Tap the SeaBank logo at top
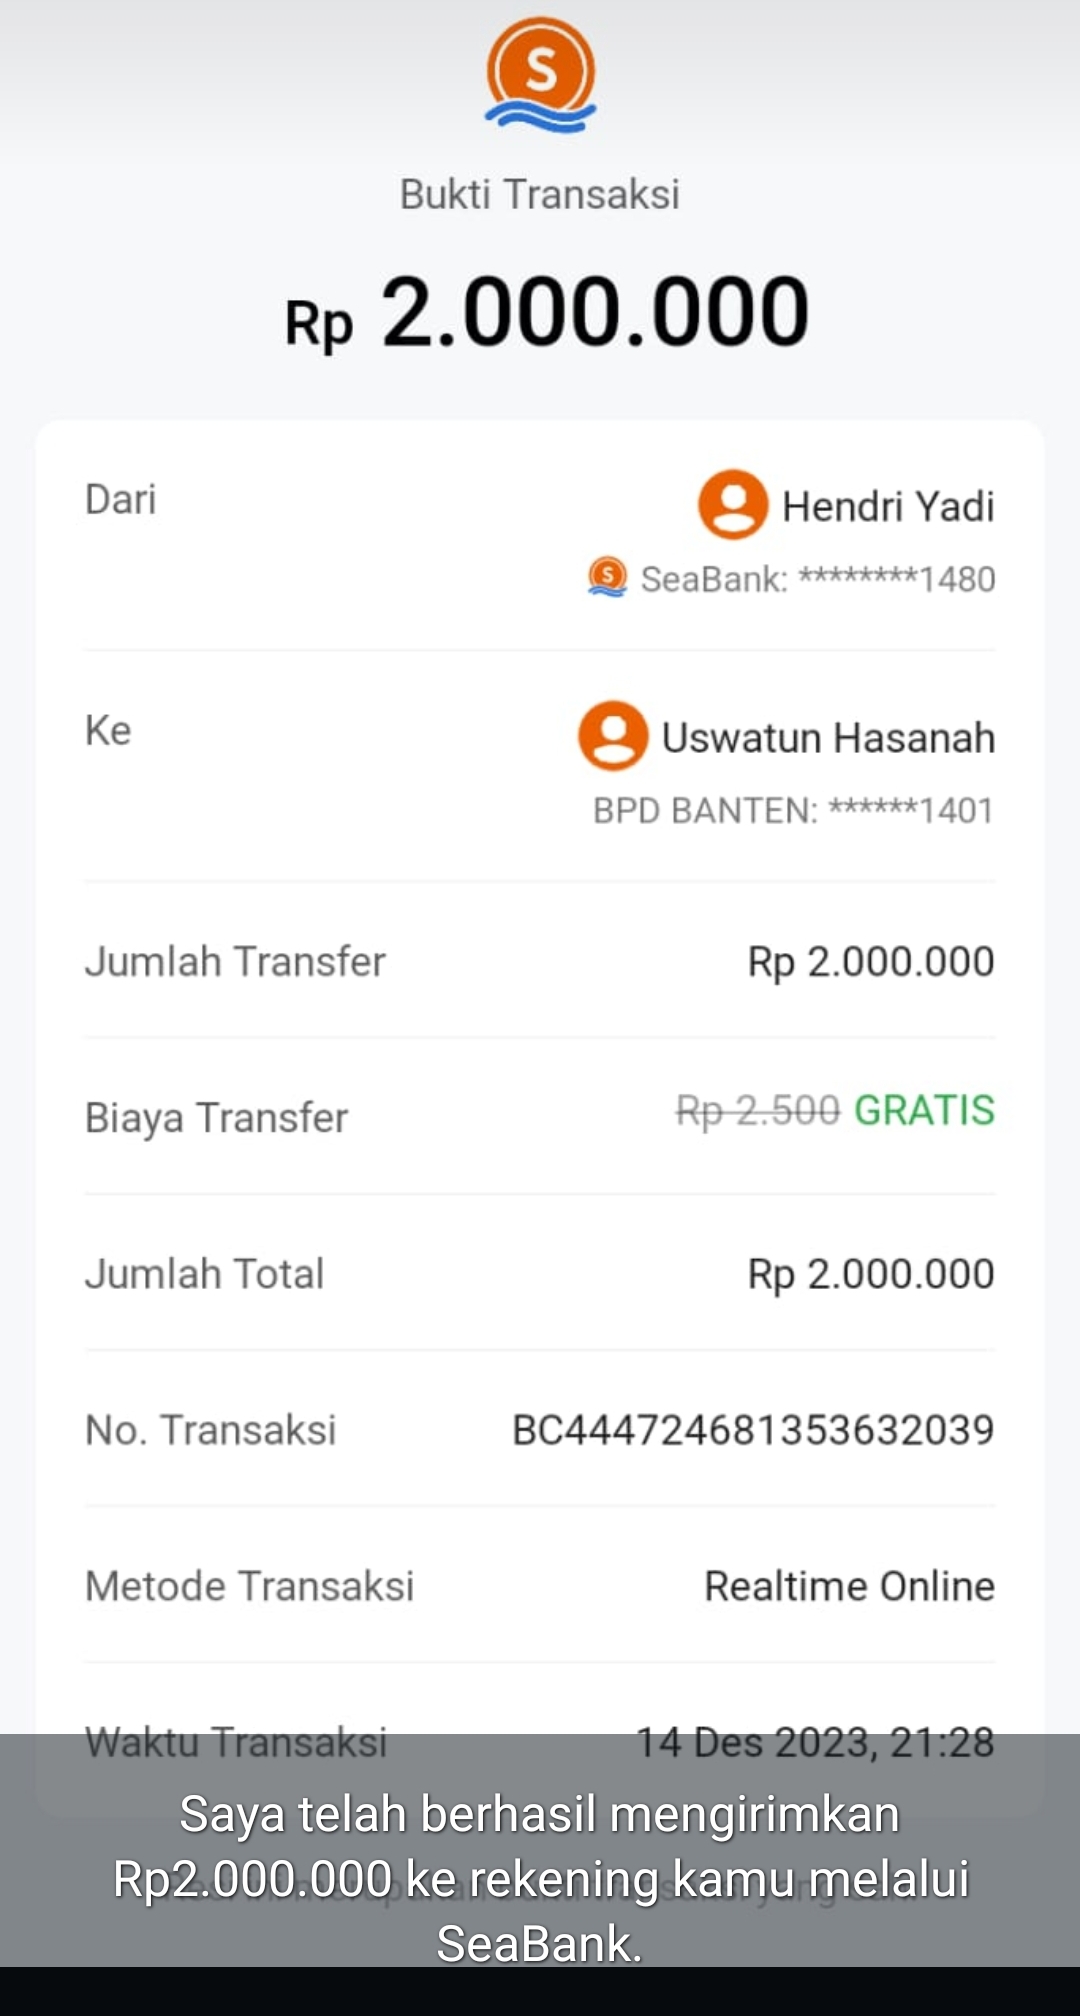Viewport: 1080px width, 2016px height. [540, 74]
